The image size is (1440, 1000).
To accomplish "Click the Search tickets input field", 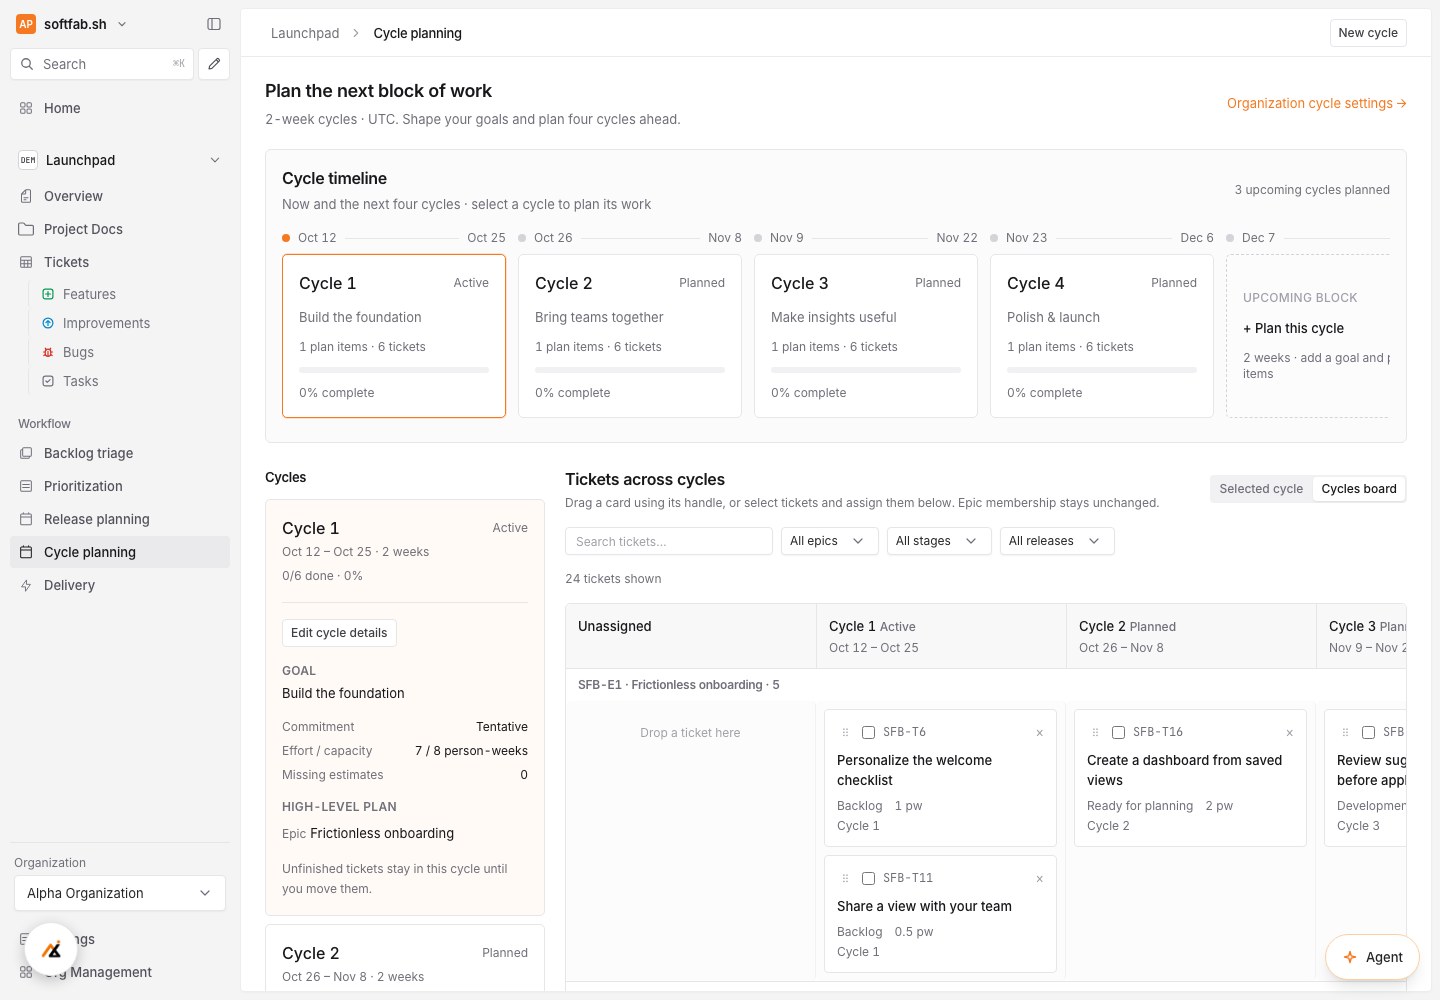I will tap(669, 541).
